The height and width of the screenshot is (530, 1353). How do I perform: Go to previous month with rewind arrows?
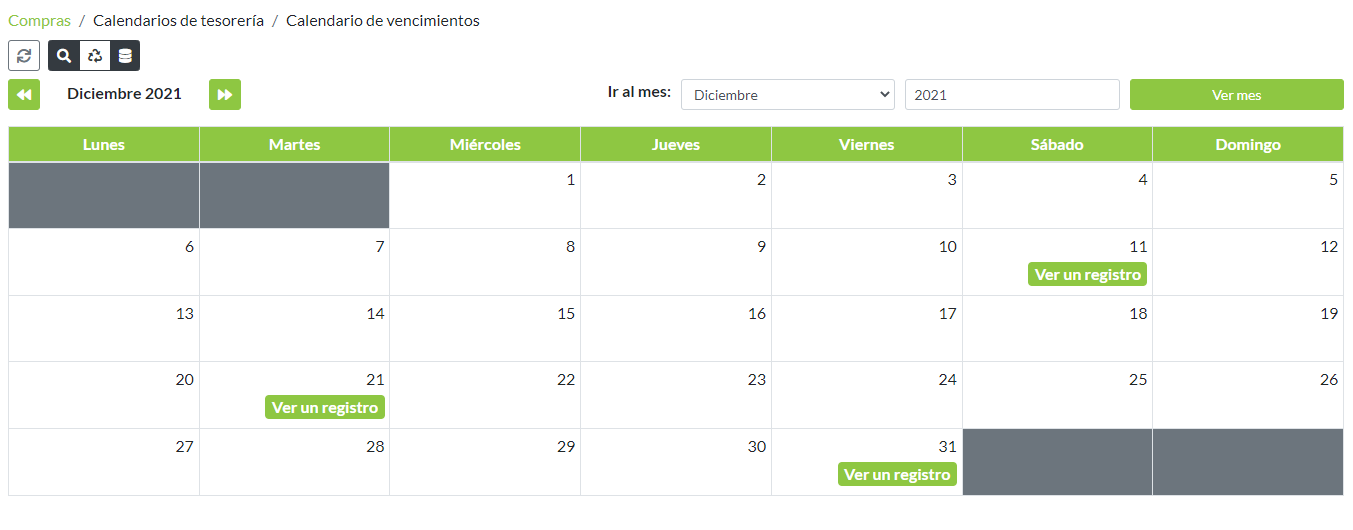[24, 95]
